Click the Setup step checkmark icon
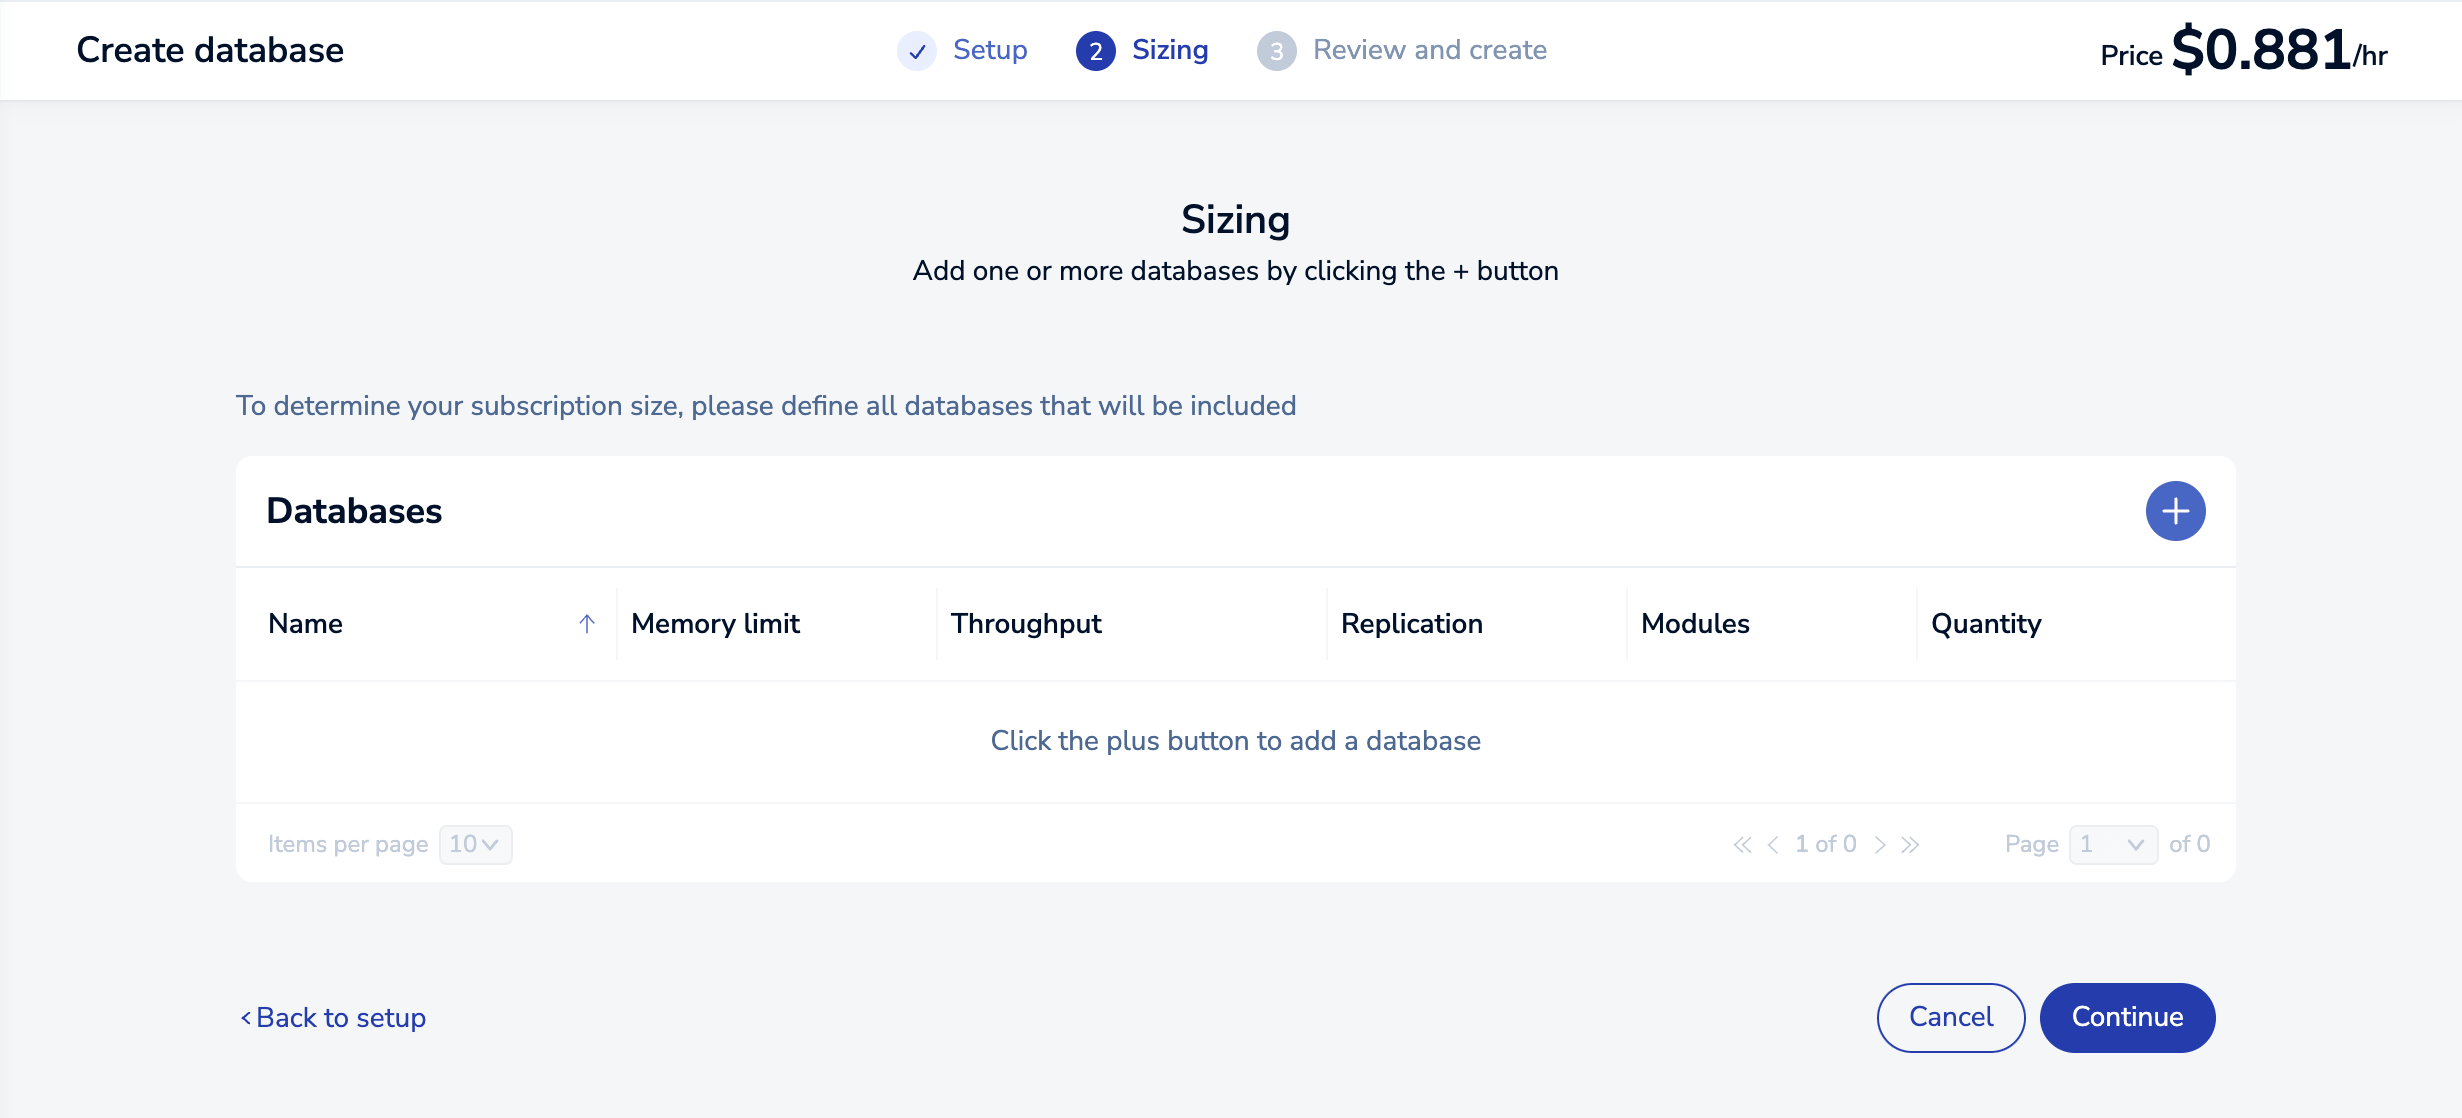The width and height of the screenshot is (2462, 1118). point(916,51)
